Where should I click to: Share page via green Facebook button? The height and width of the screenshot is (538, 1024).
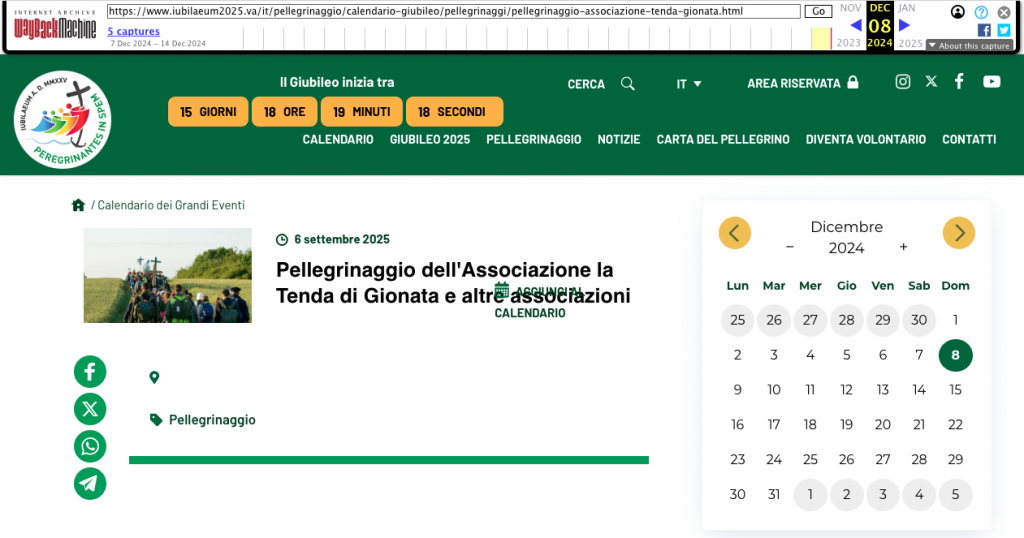pyautogui.click(x=90, y=372)
